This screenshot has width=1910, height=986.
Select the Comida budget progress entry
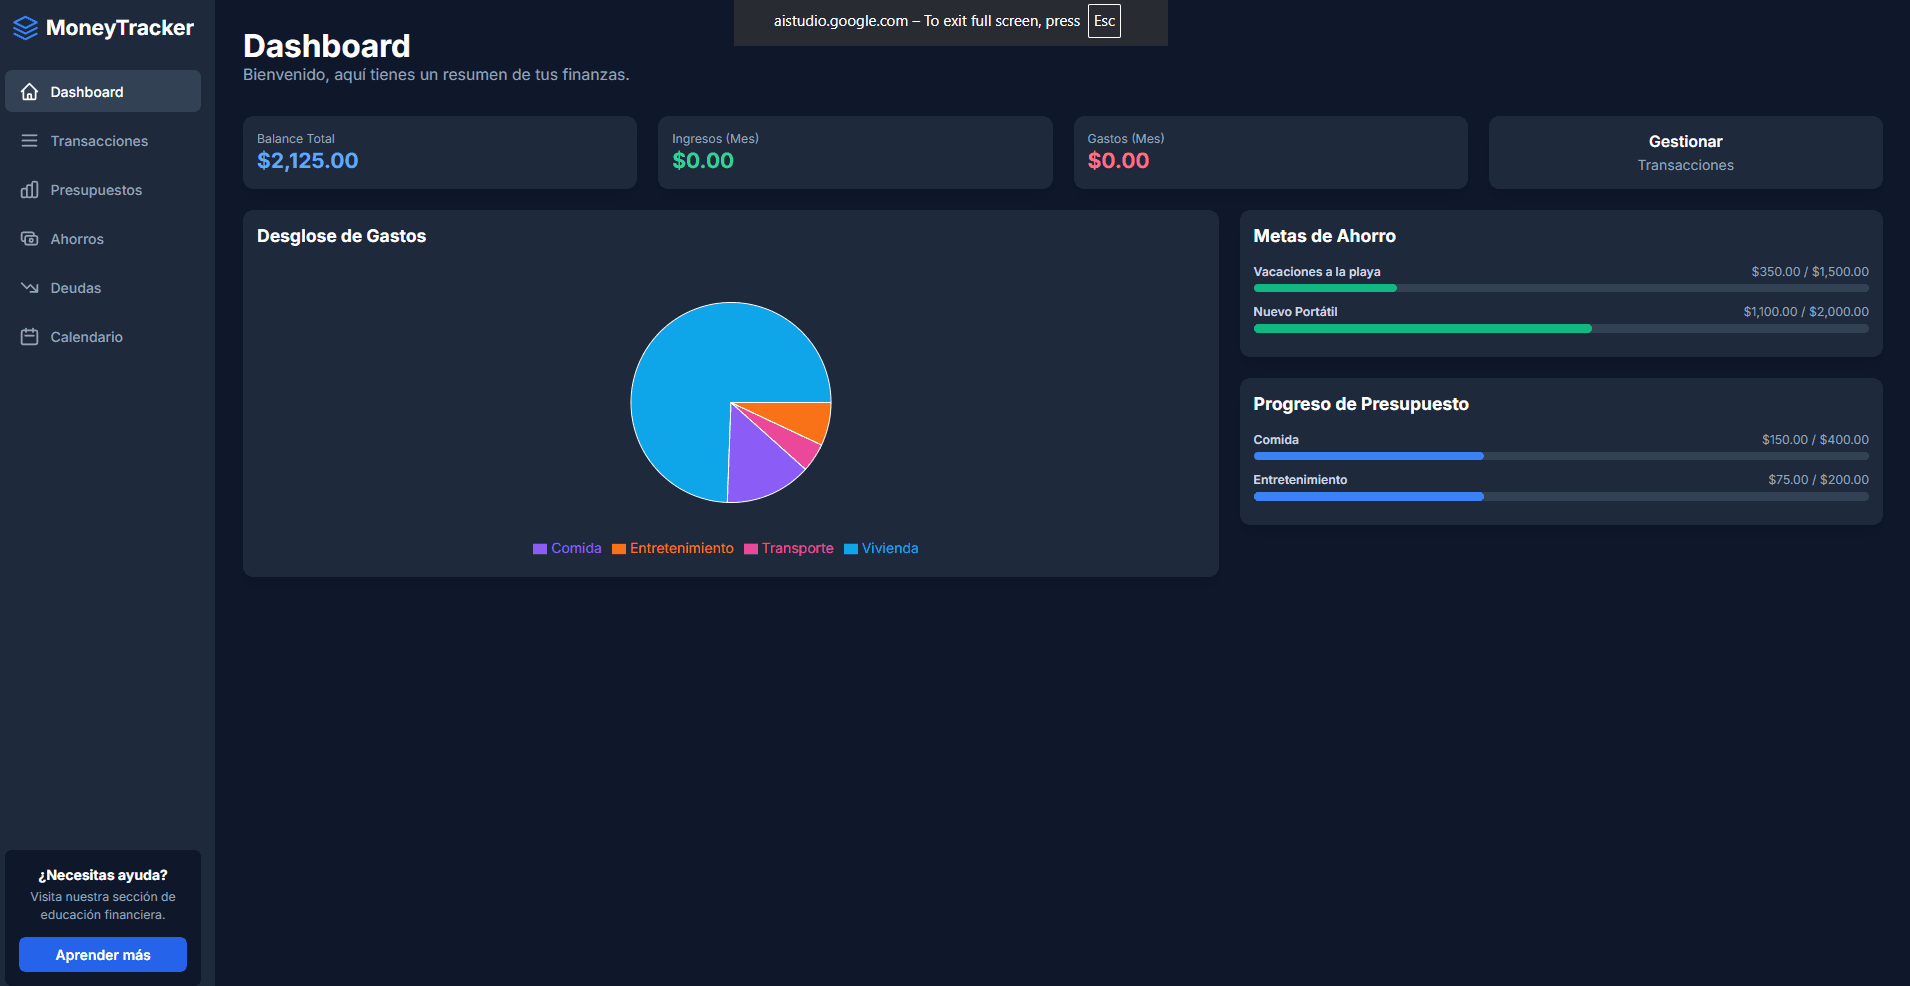1560,447
